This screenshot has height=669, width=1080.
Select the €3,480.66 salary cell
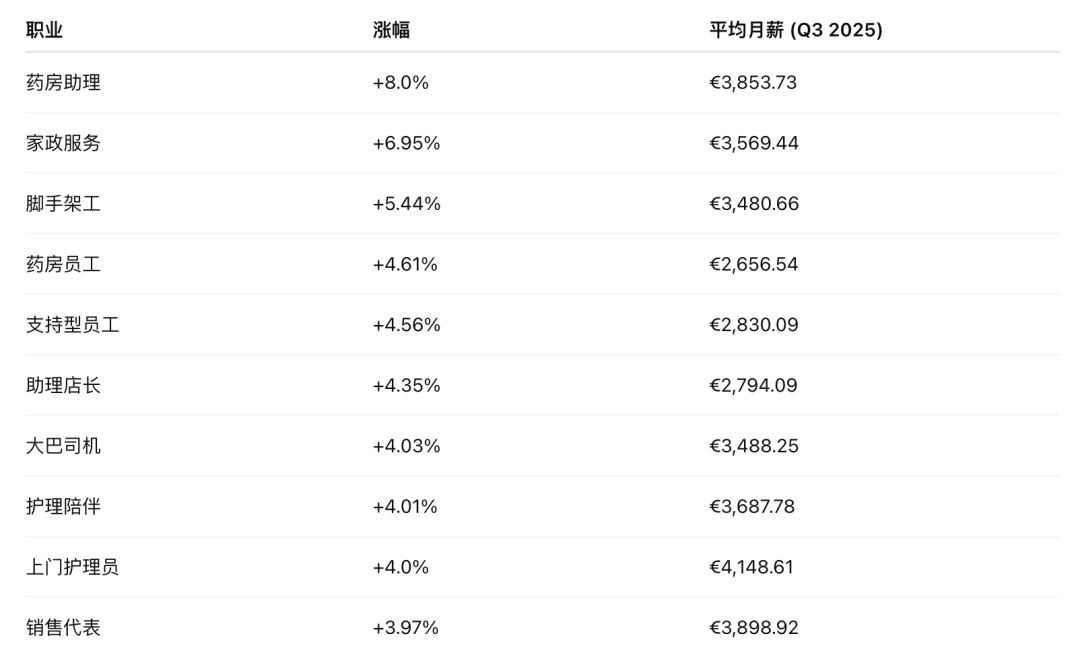tap(754, 204)
